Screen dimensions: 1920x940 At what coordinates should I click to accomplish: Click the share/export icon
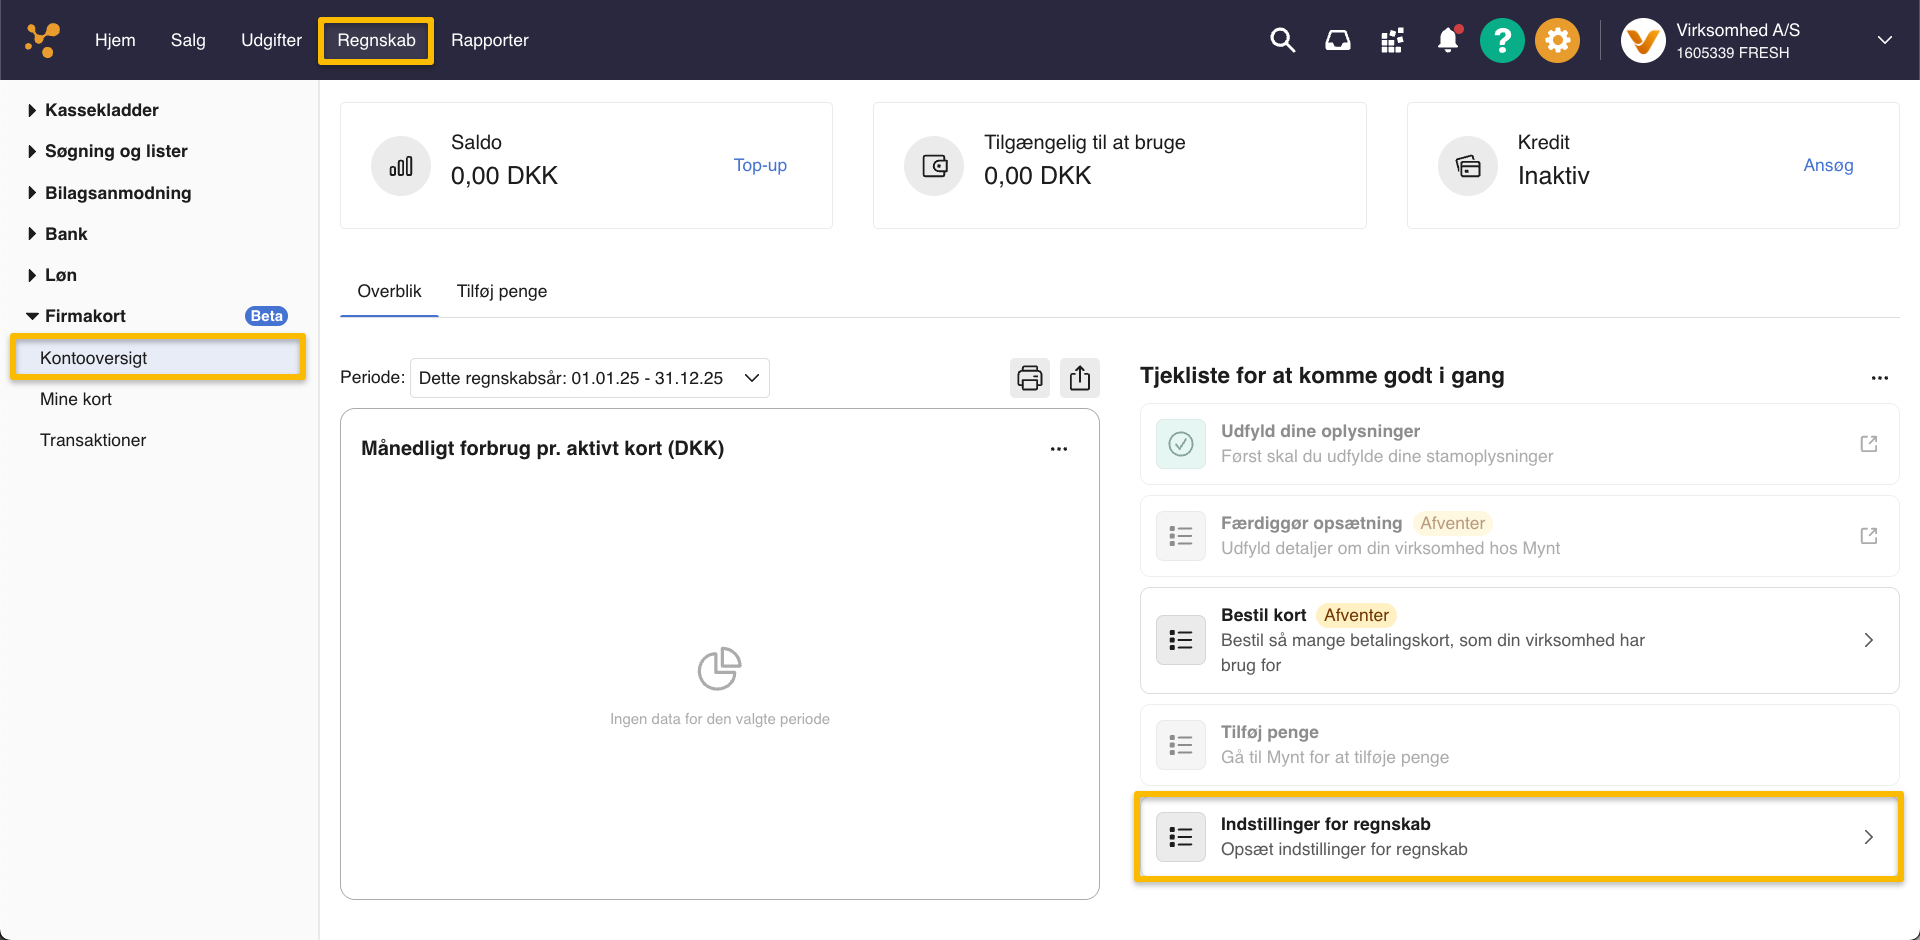click(1079, 378)
